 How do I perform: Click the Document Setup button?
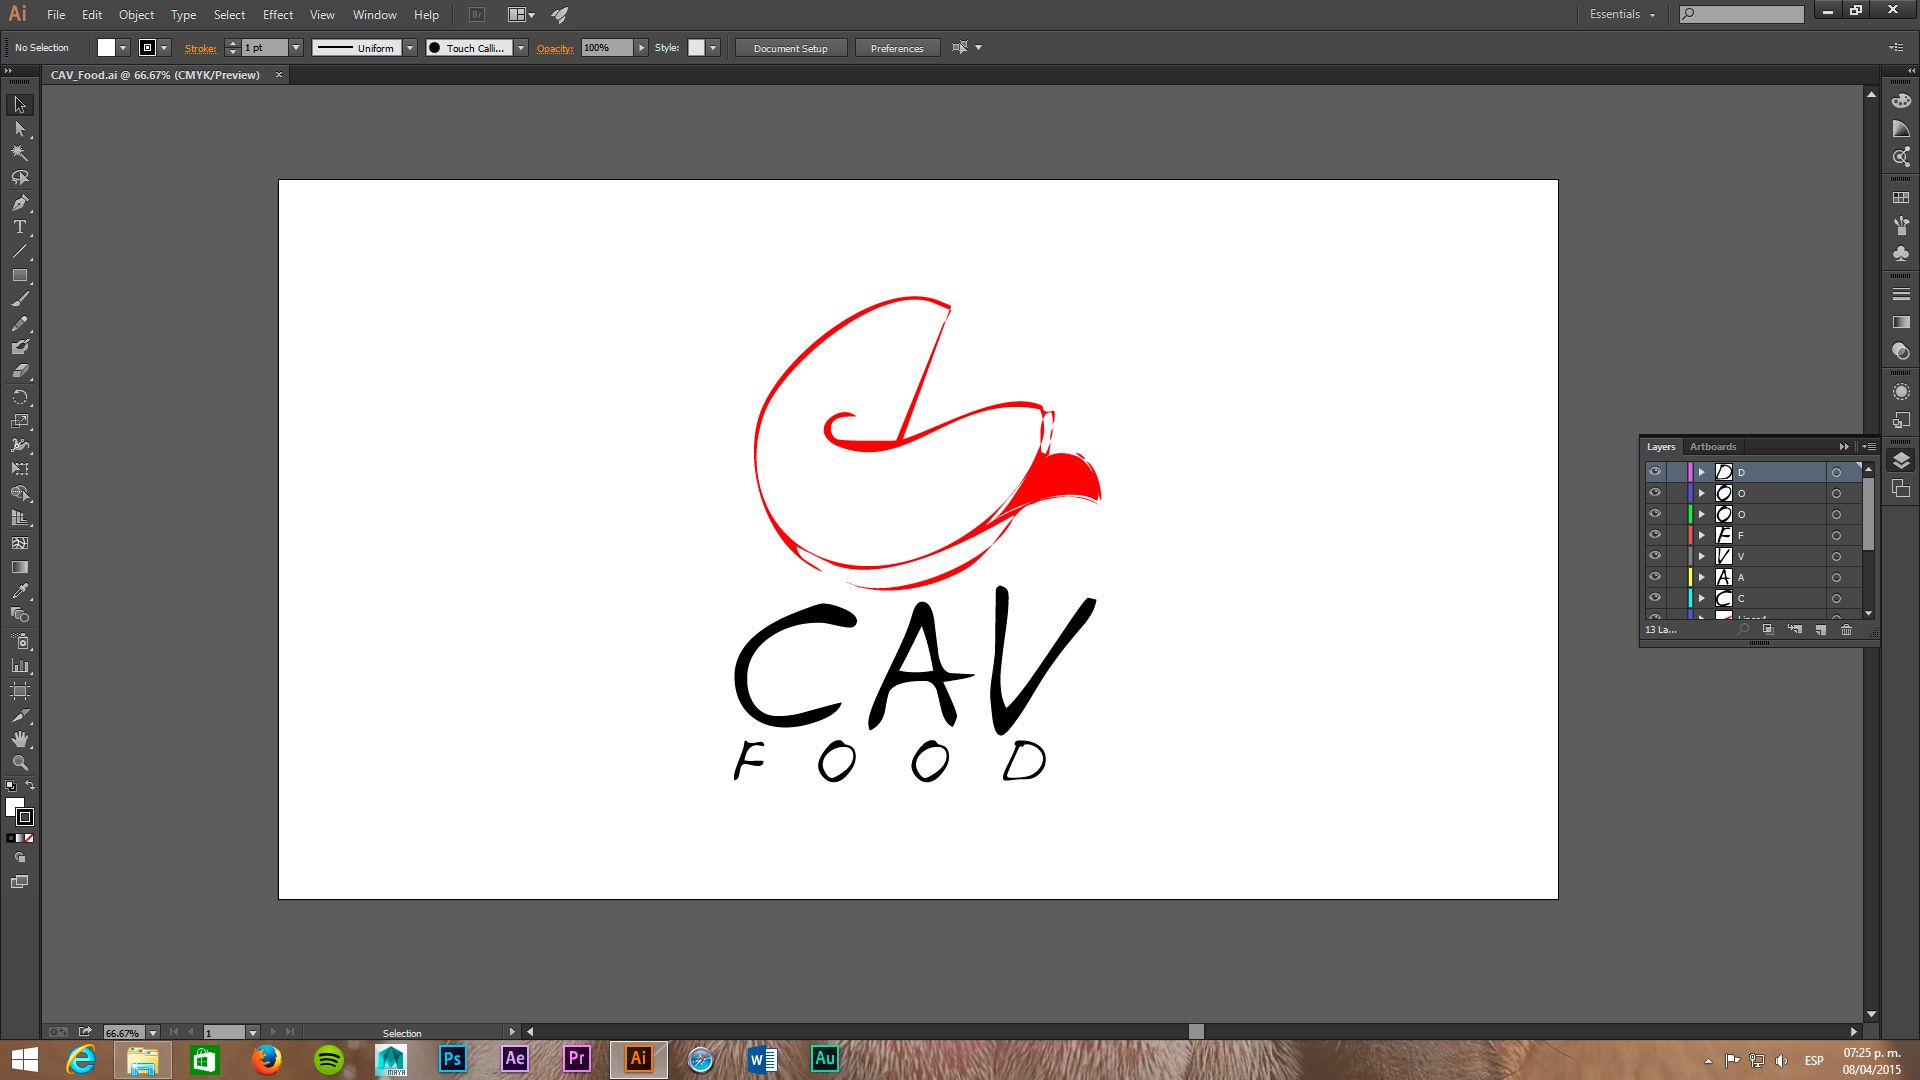pyautogui.click(x=790, y=48)
